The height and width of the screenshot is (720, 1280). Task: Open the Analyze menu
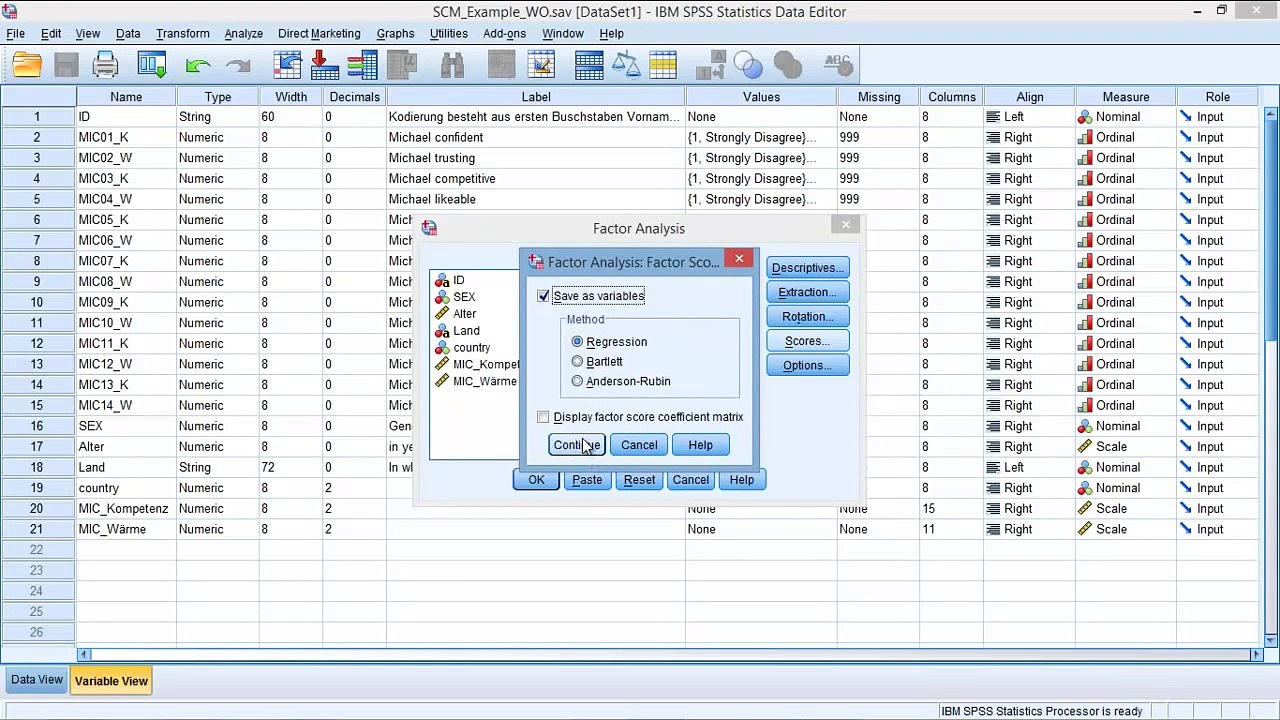(x=243, y=34)
